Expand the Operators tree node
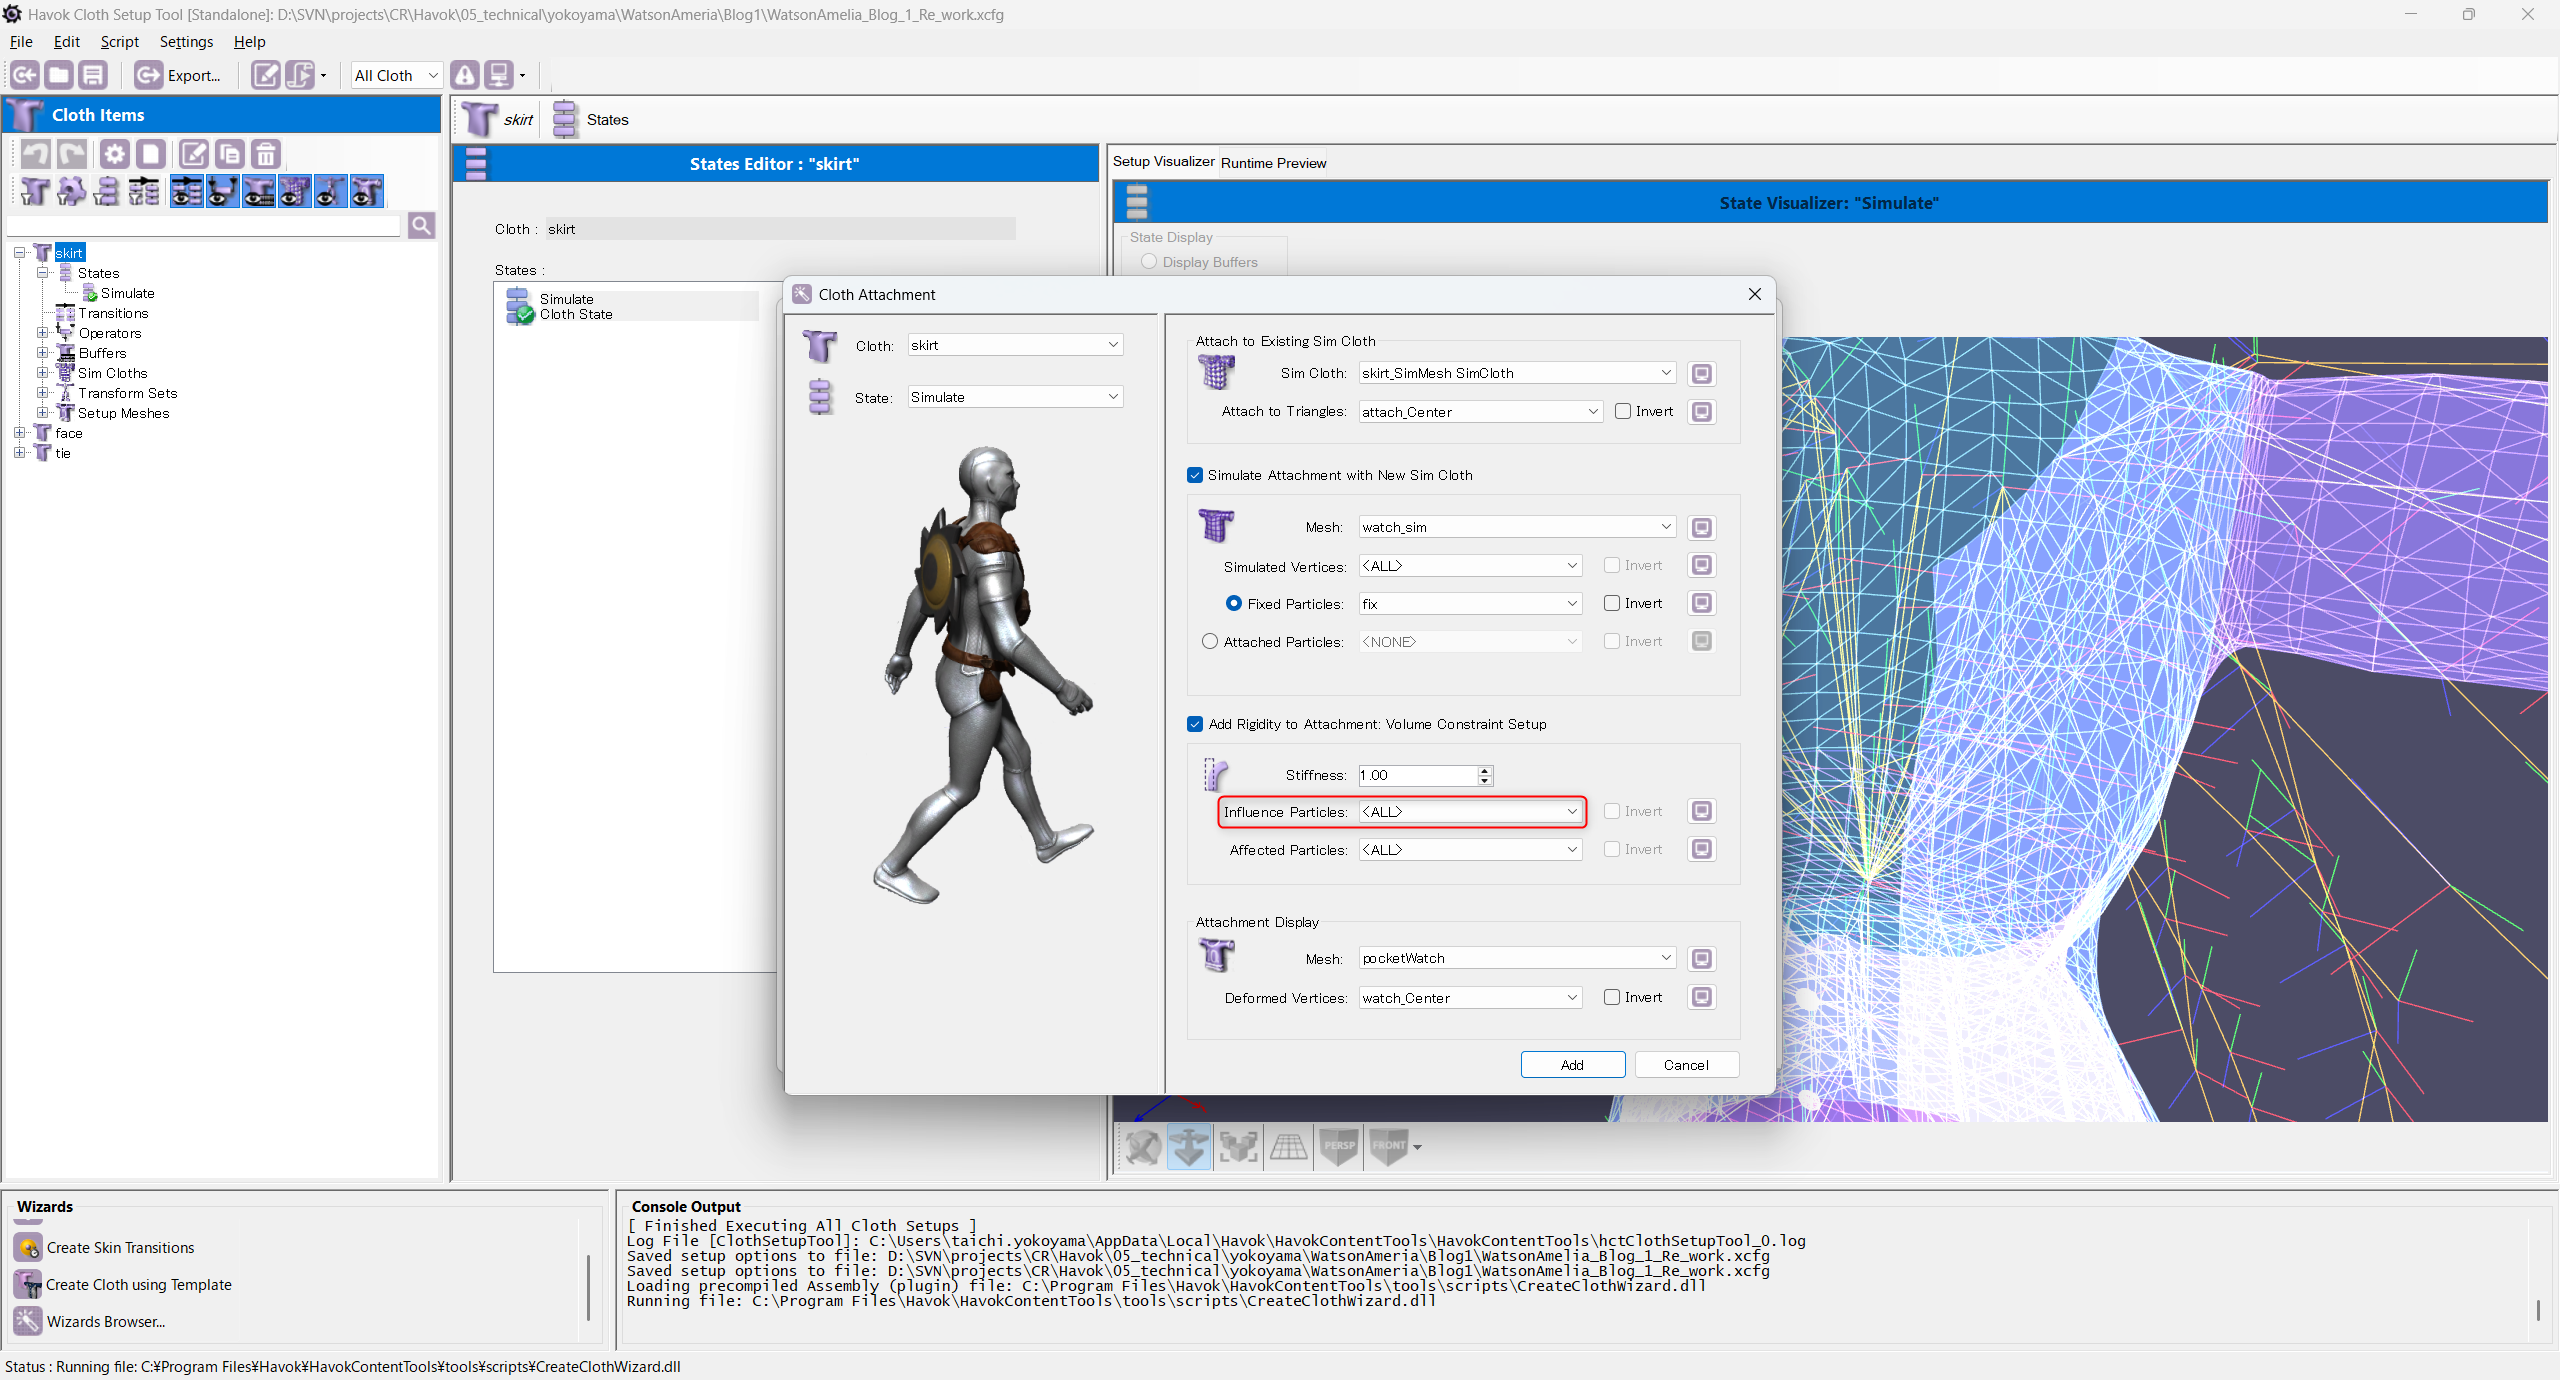2560x1380 pixels. pyautogui.click(x=43, y=333)
